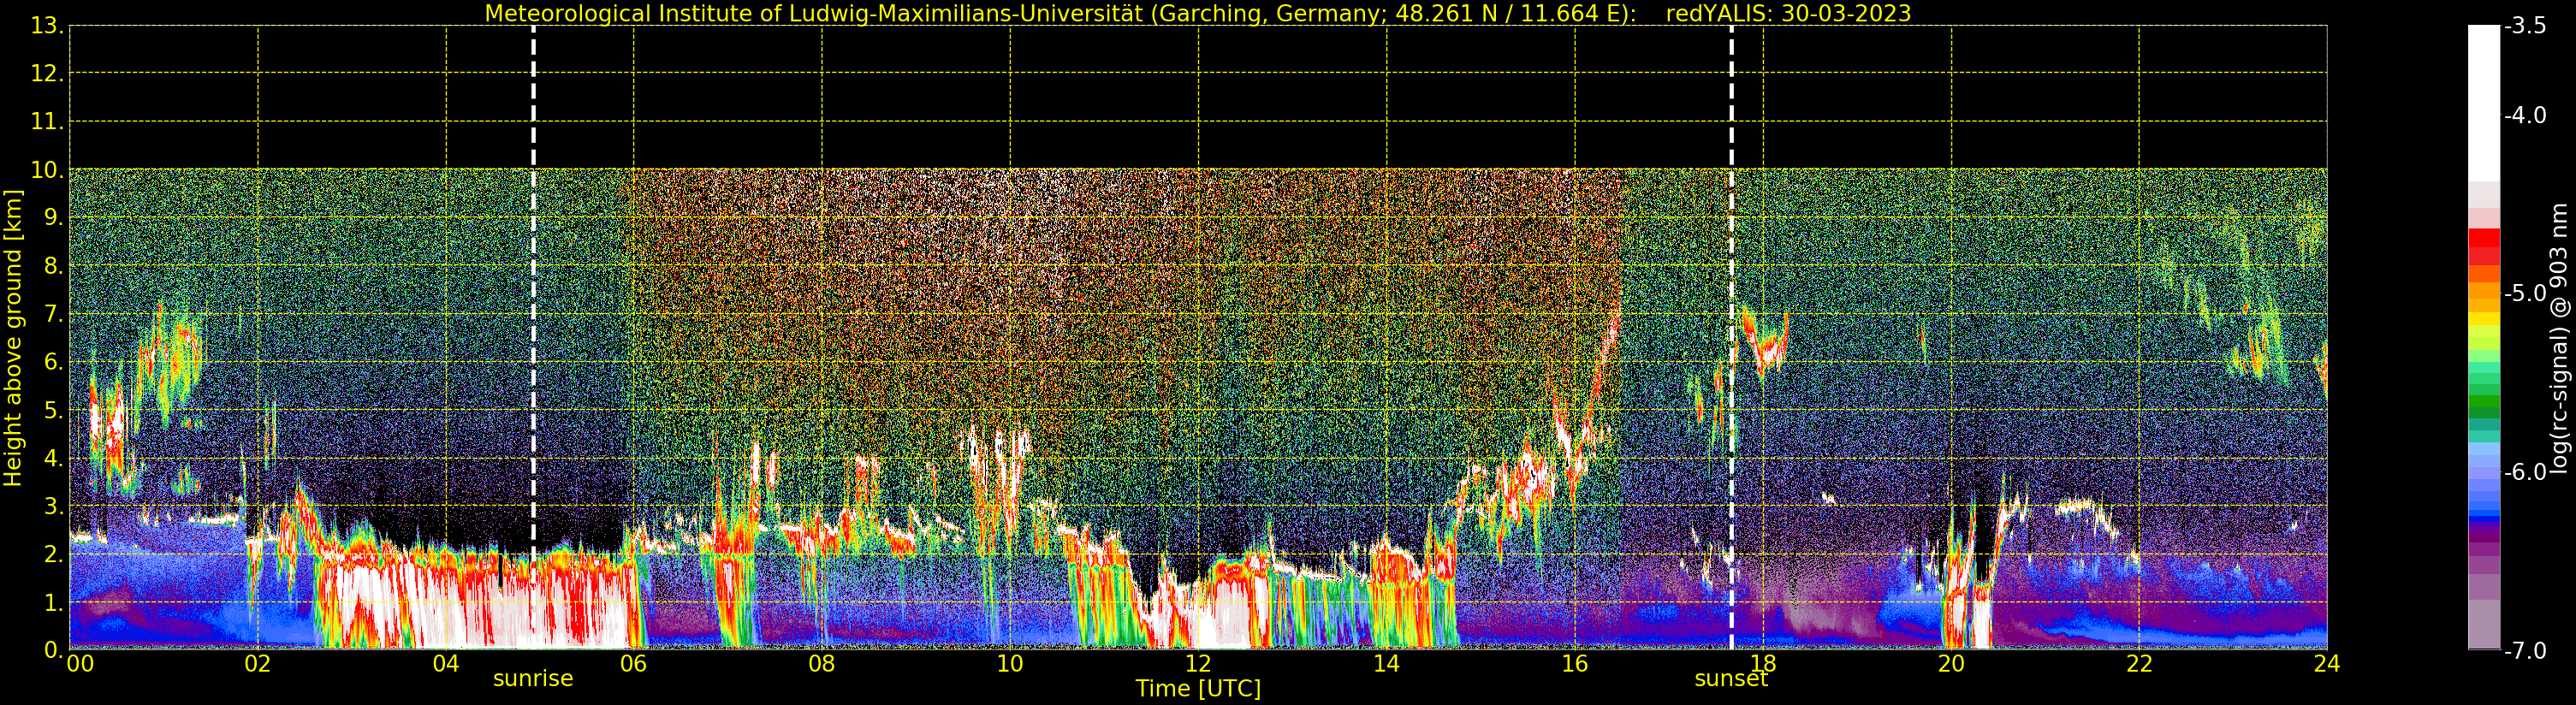Click the '-4.0' colorbar tick label
Image resolution: width=2576 pixels, height=705 pixels.
click(2525, 116)
